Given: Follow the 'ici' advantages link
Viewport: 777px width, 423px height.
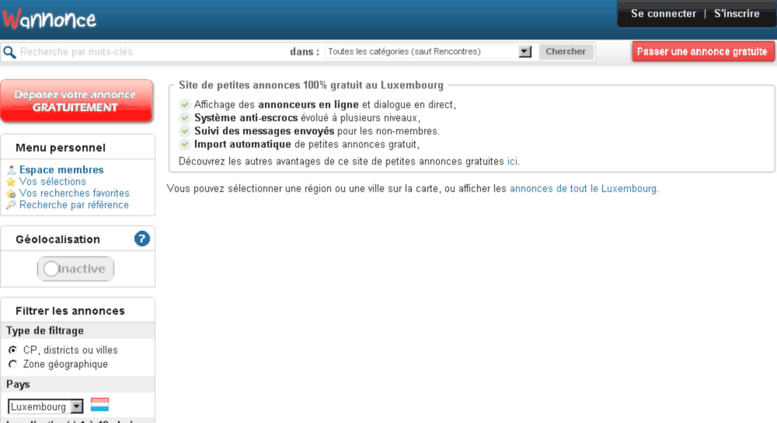Looking at the screenshot, I should (x=512, y=161).
